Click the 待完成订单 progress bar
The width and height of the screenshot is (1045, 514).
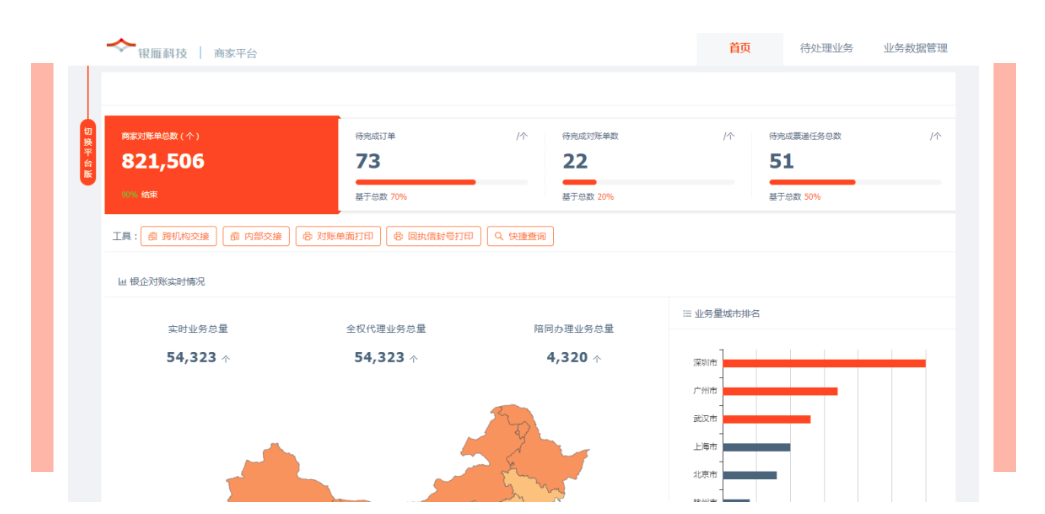pyautogui.click(x=441, y=182)
